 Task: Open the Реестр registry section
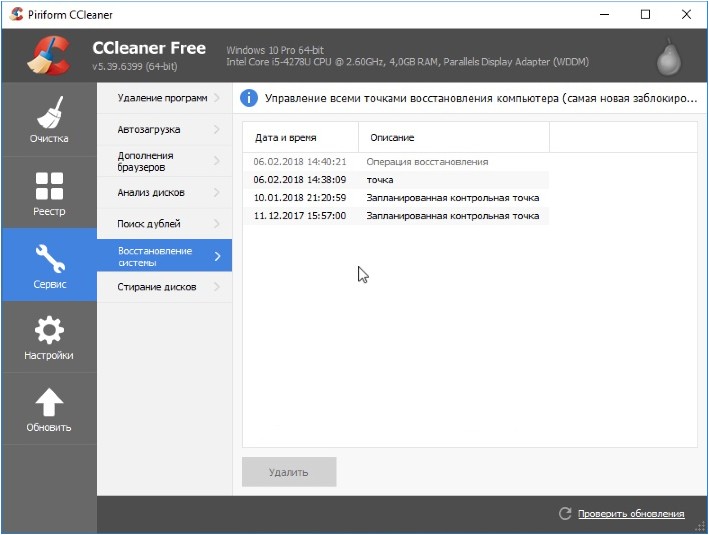pos(49,193)
